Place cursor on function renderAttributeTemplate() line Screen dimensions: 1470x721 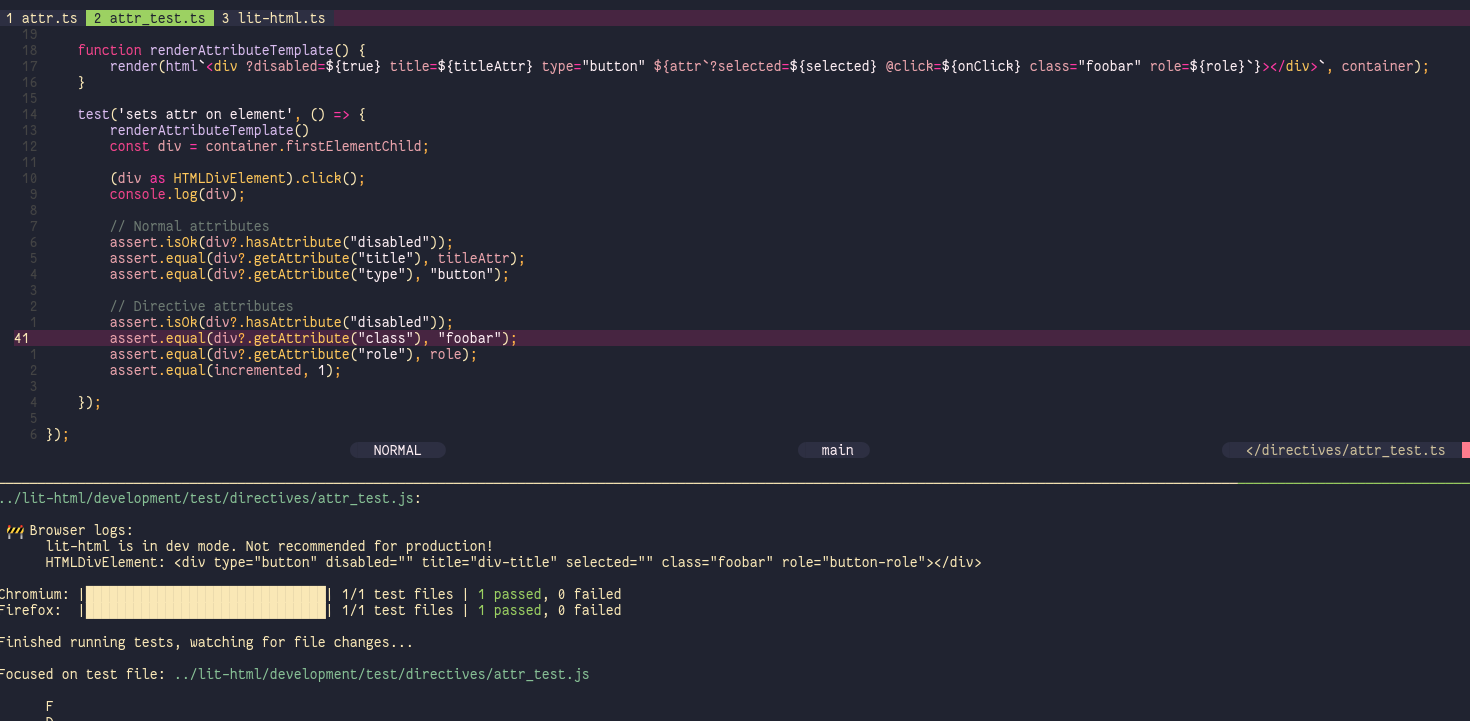(x=222, y=50)
